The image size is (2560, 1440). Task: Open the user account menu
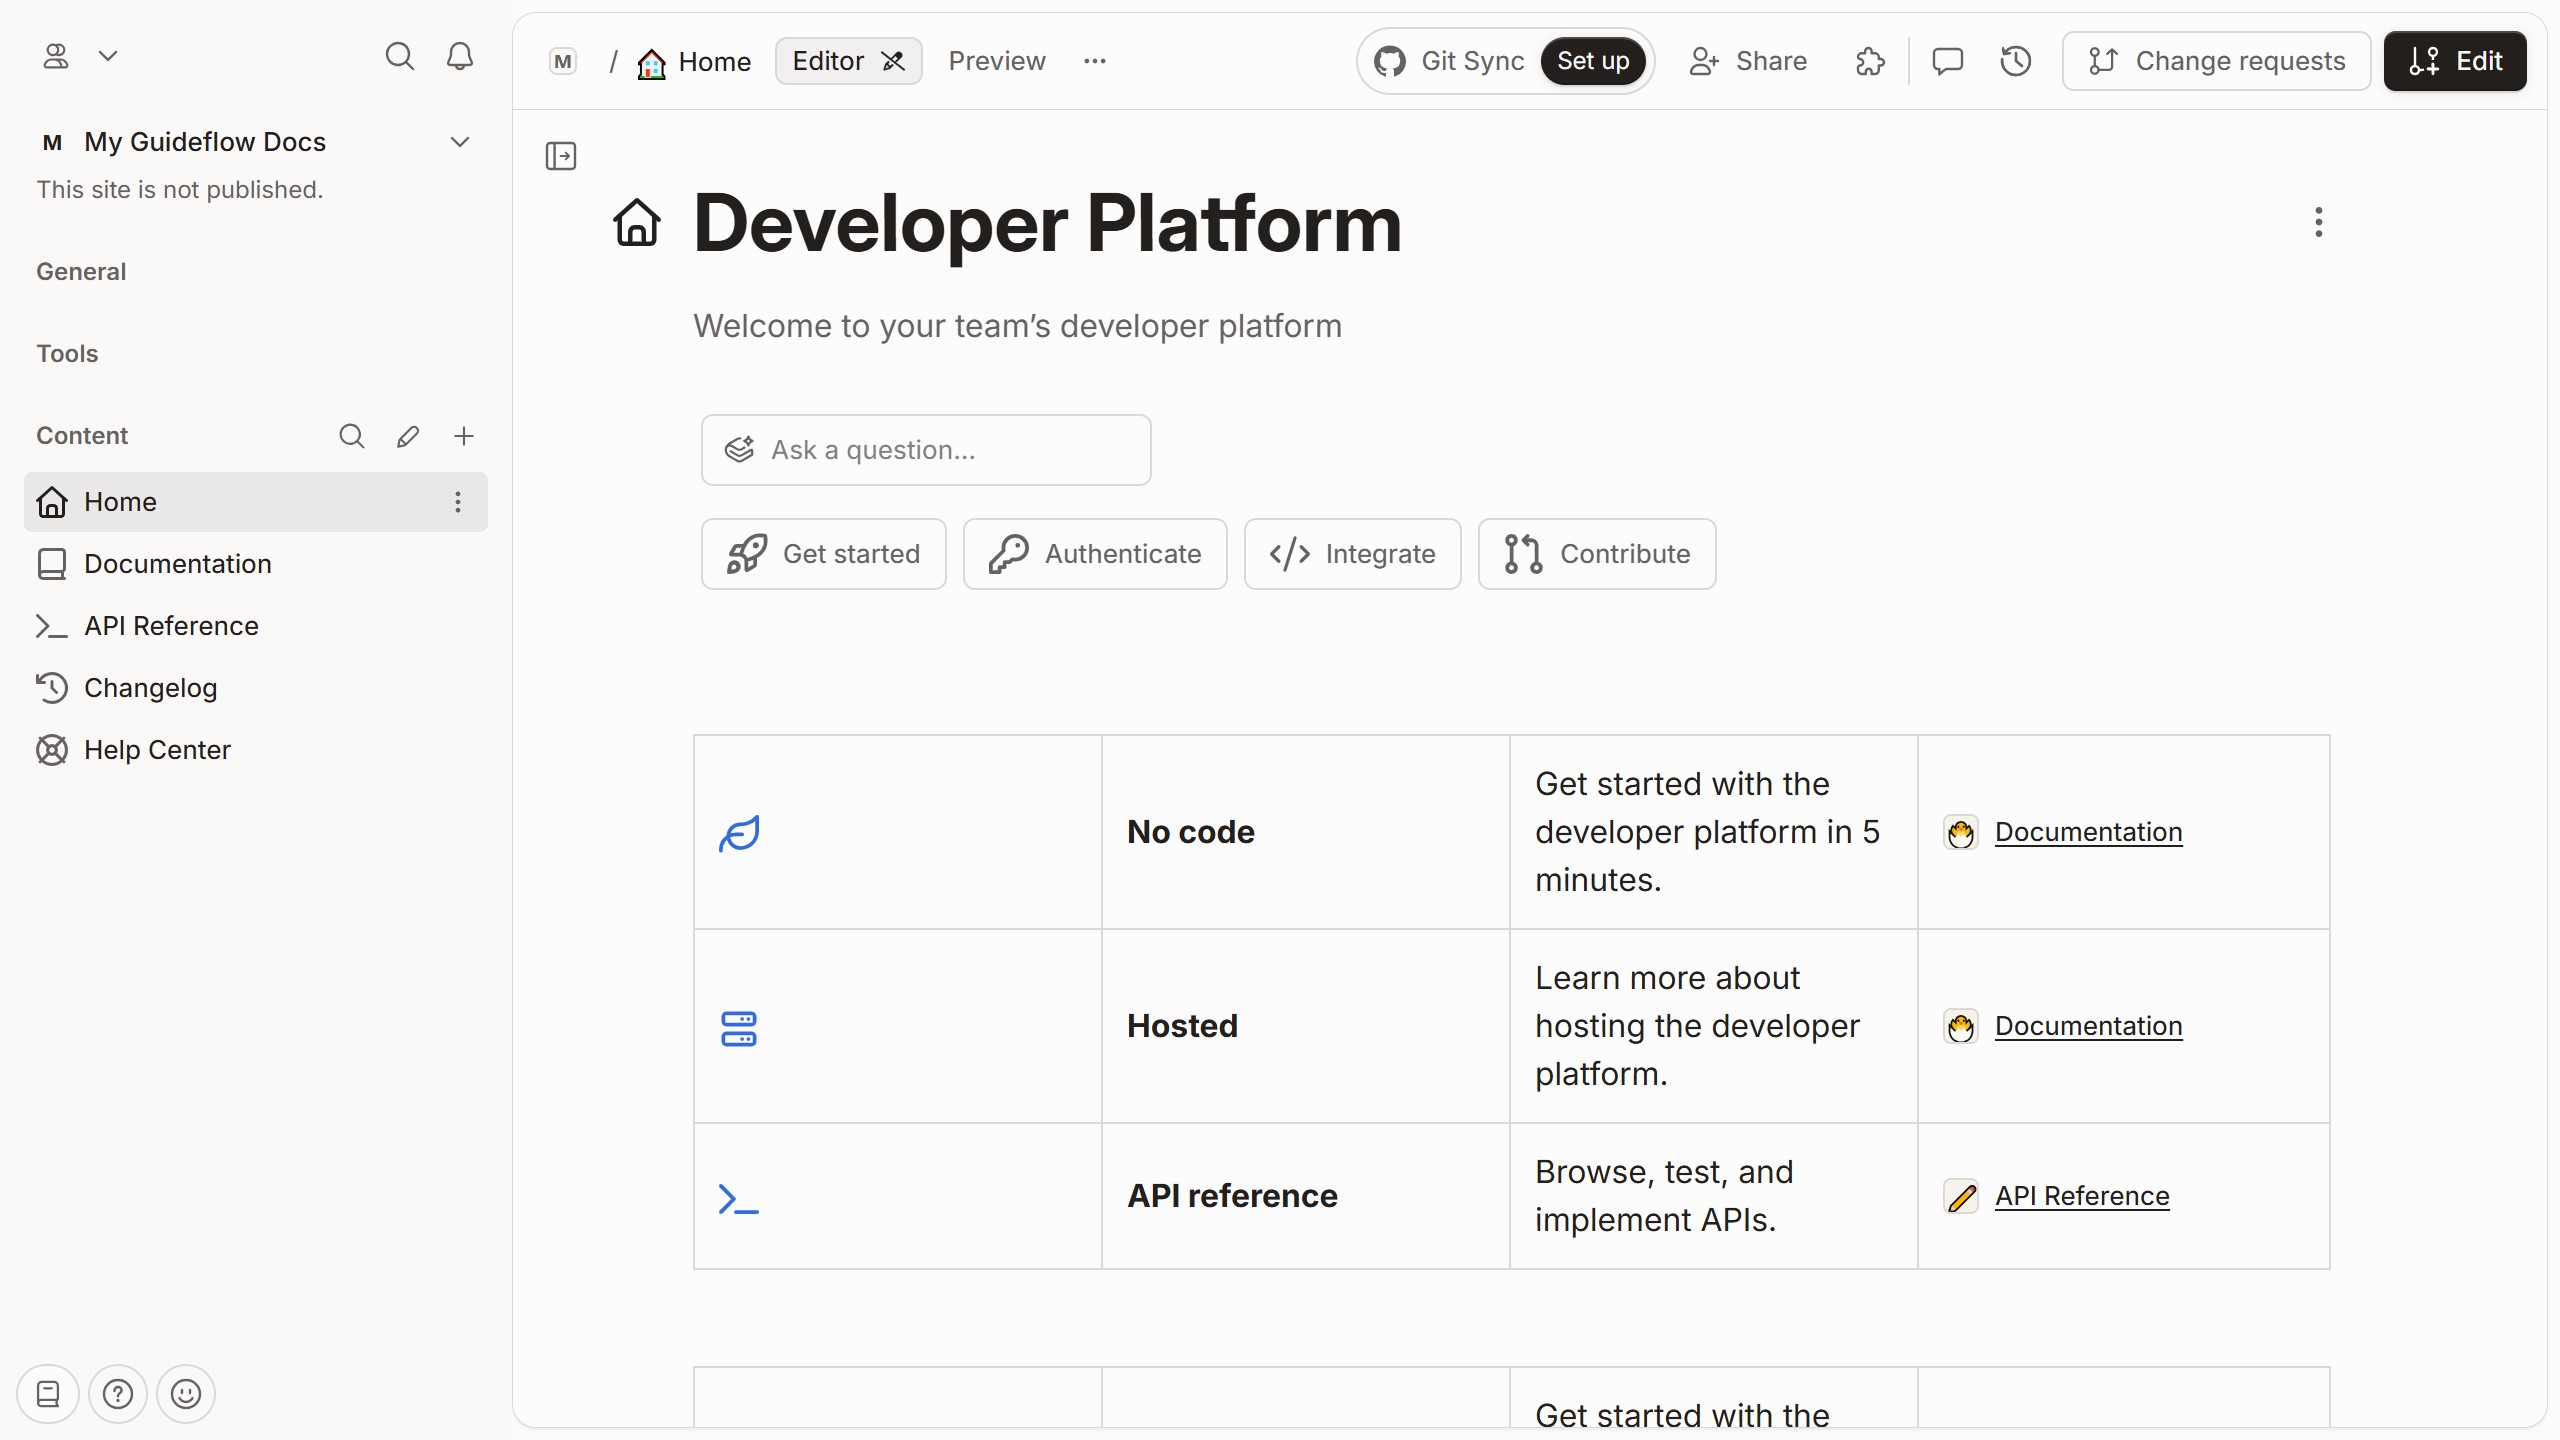pos(80,56)
